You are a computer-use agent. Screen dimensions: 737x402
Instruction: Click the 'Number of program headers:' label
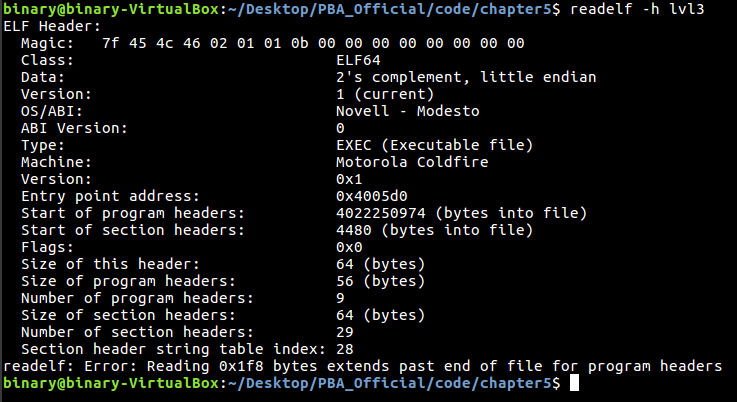[137, 298]
